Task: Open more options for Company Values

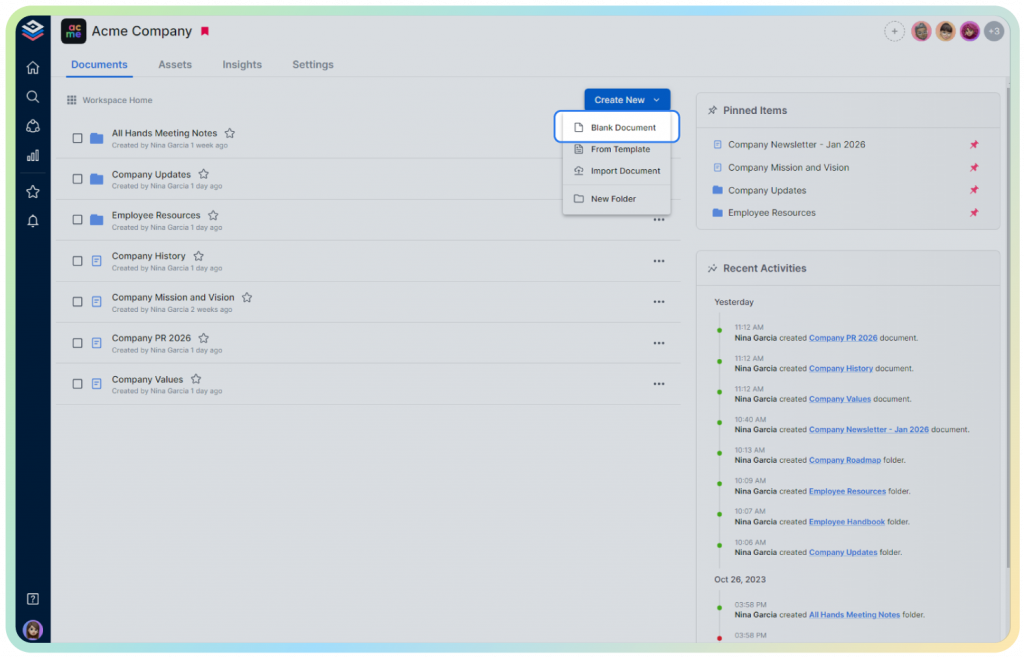Action: (x=659, y=384)
